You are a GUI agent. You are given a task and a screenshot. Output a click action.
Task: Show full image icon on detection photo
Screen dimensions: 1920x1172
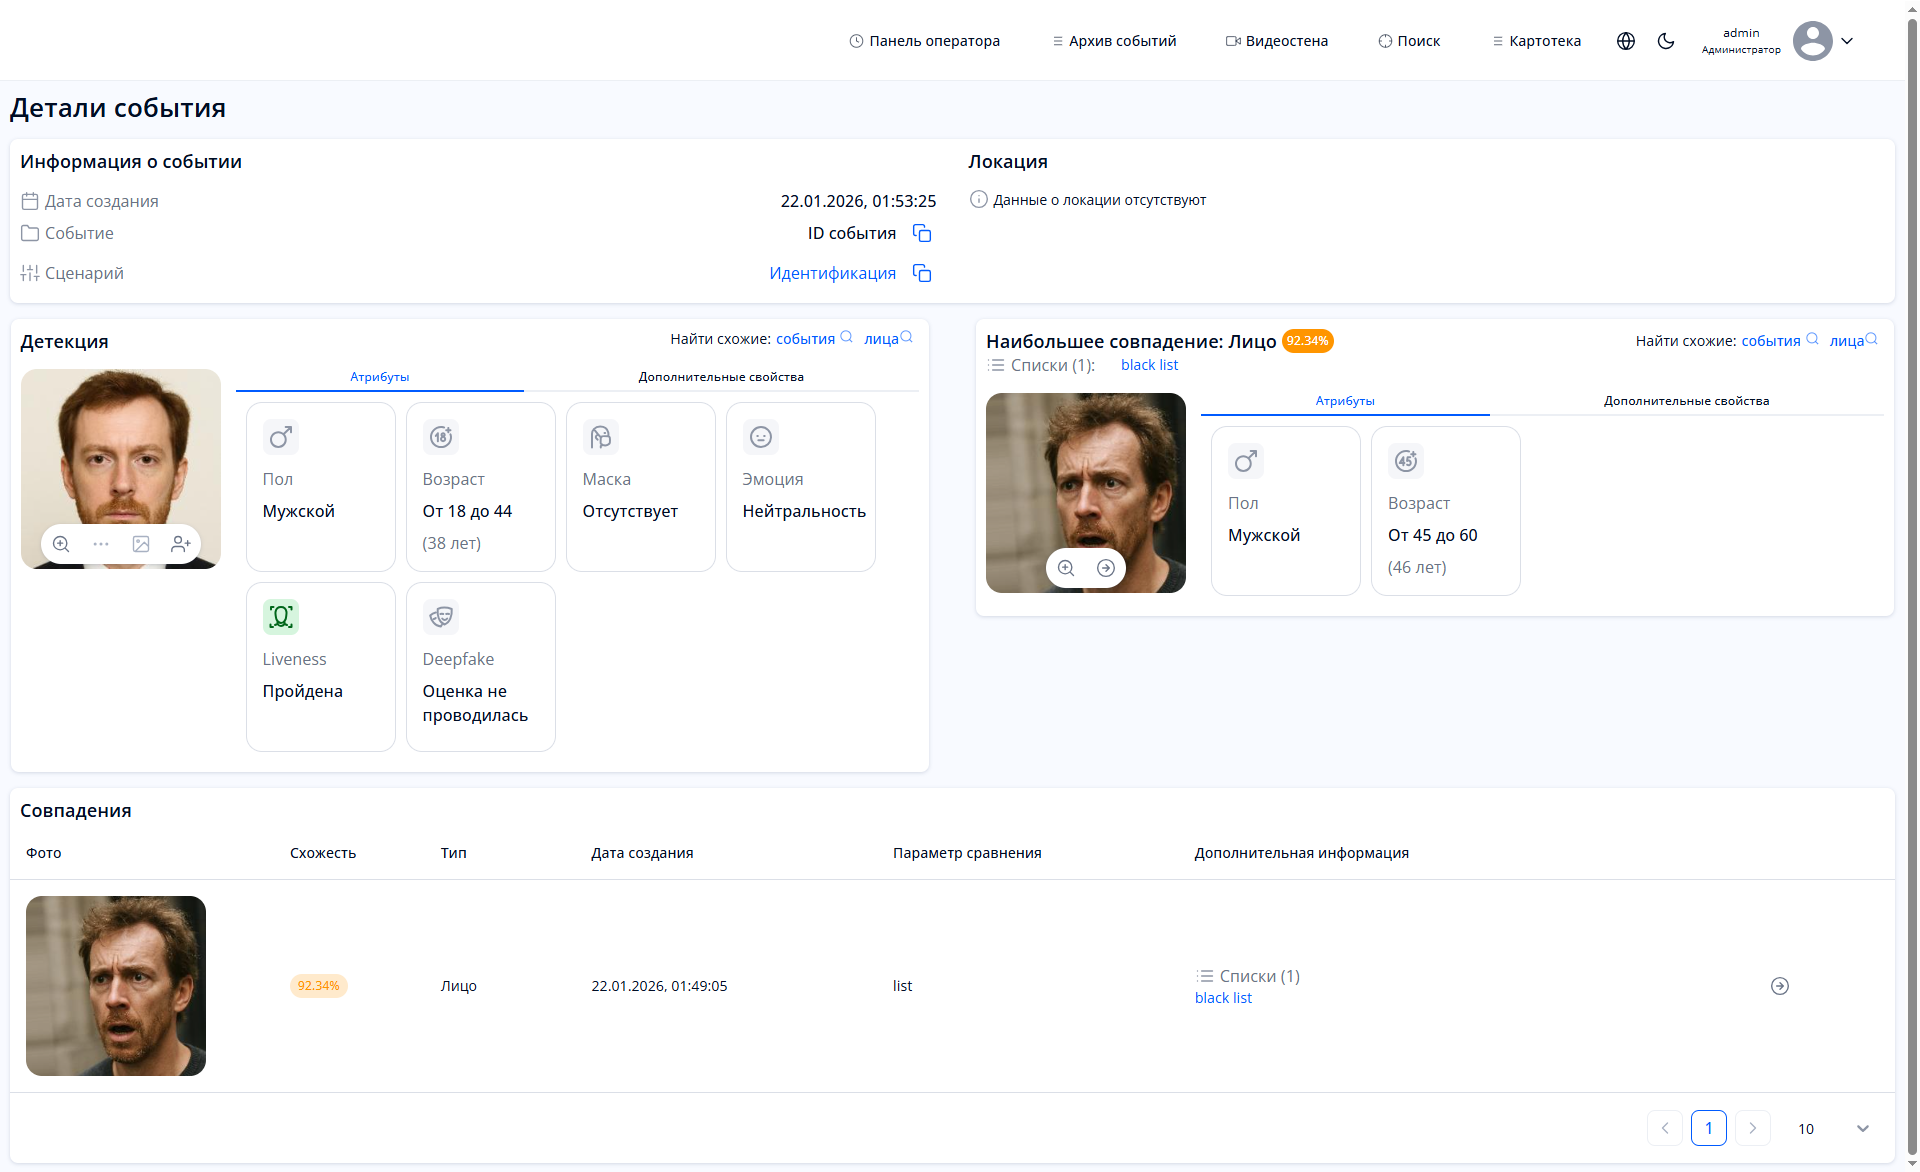pos(141,544)
